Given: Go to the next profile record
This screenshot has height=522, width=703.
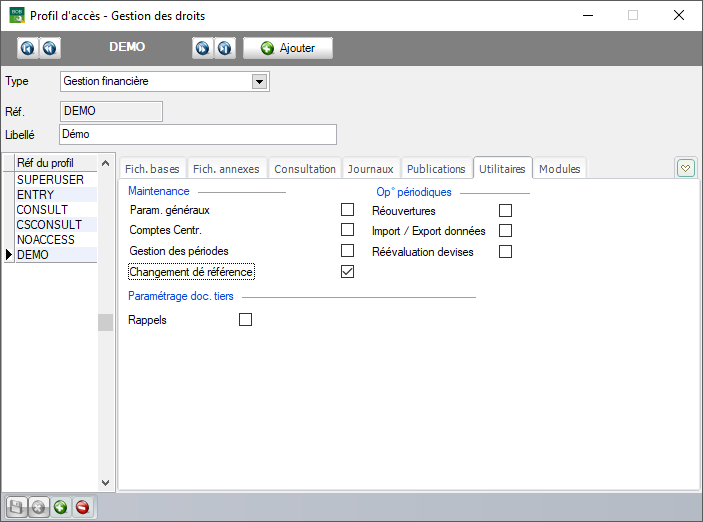Looking at the screenshot, I should (203, 48).
